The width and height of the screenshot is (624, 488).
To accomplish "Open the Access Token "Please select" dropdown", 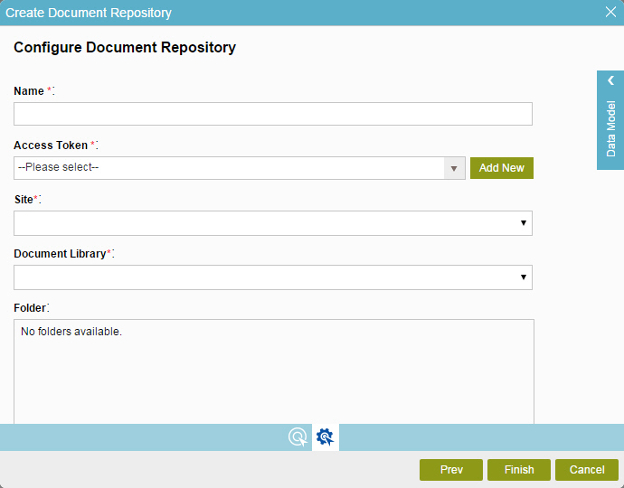I will coord(239,168).
